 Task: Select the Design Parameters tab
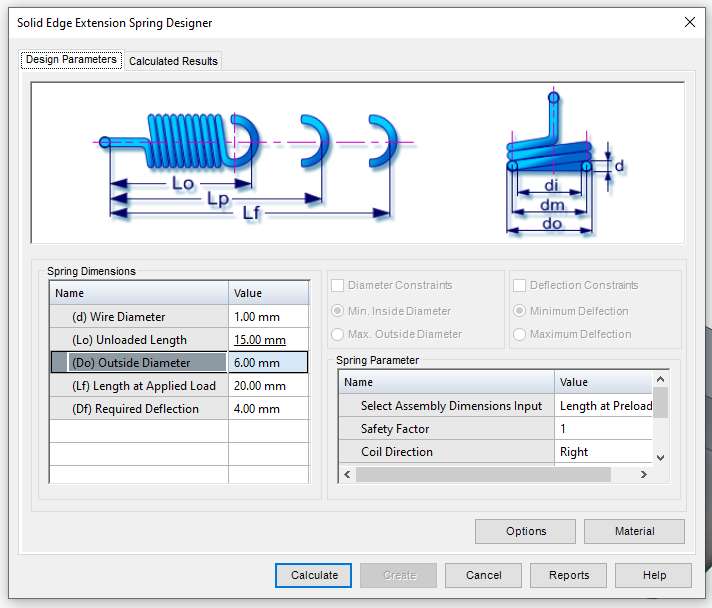(x=71, y=59)
